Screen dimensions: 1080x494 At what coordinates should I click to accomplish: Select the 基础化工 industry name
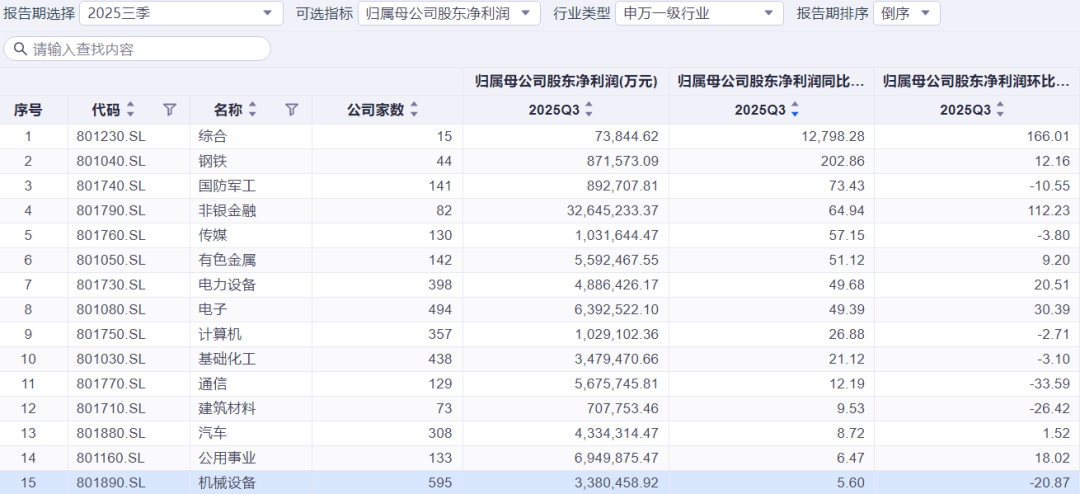pyautogui.click(x=227, y=360)
